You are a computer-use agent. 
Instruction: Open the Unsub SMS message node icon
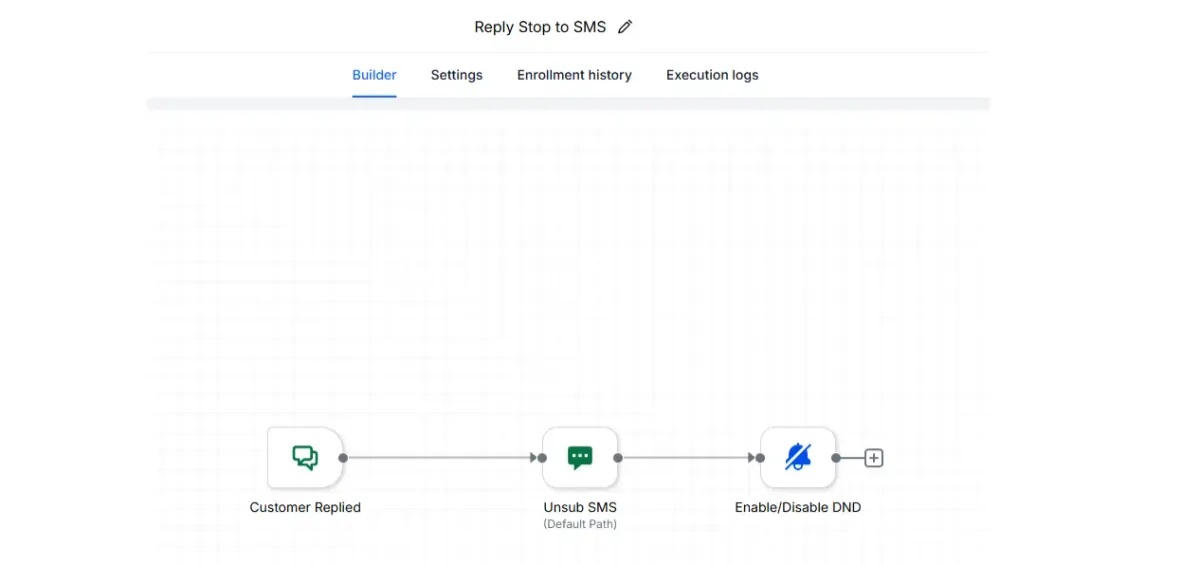(x=580, y=458)
